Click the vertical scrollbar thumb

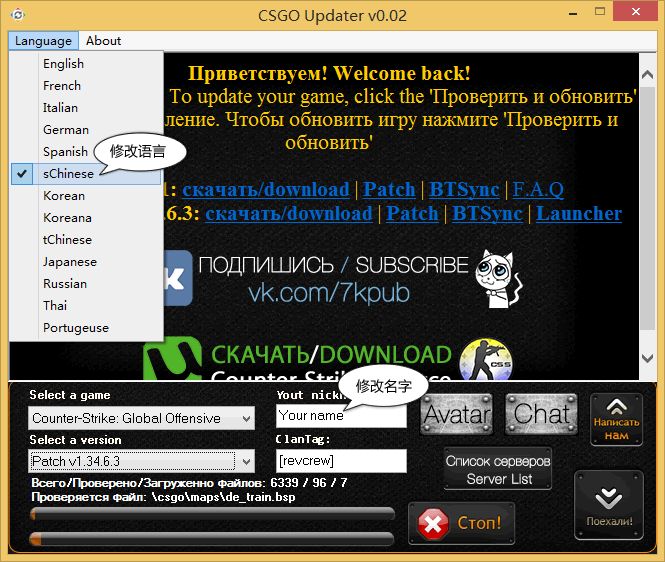(x=647, y=208)
